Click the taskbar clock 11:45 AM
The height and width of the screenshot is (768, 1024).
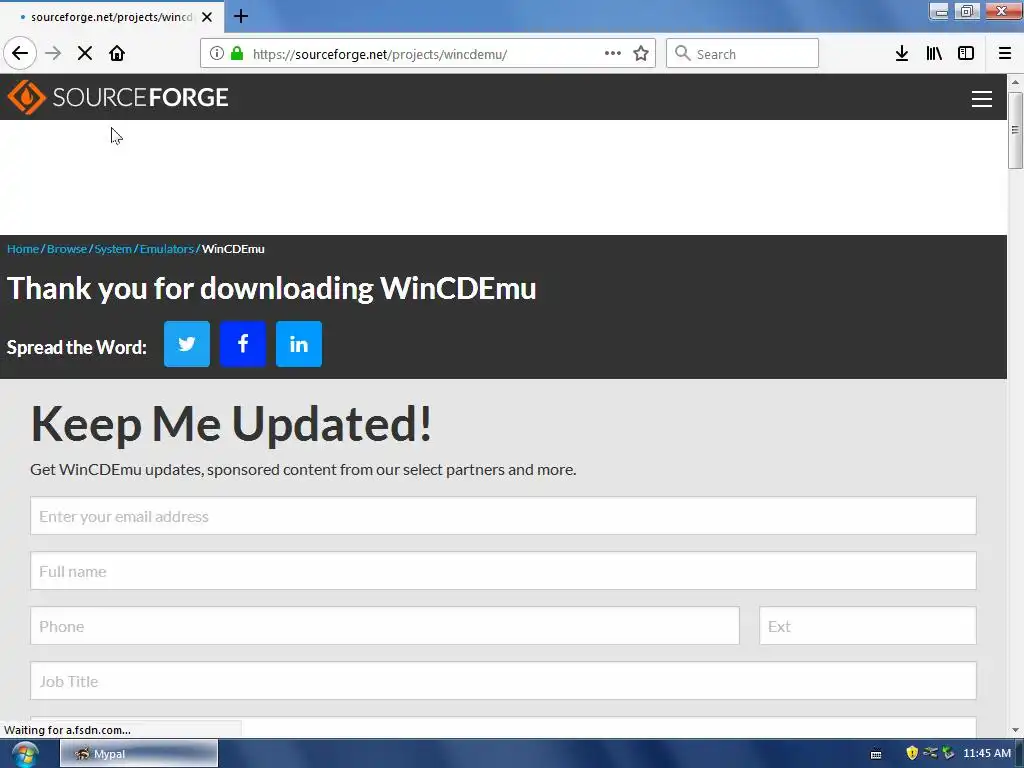pos(987,753)
